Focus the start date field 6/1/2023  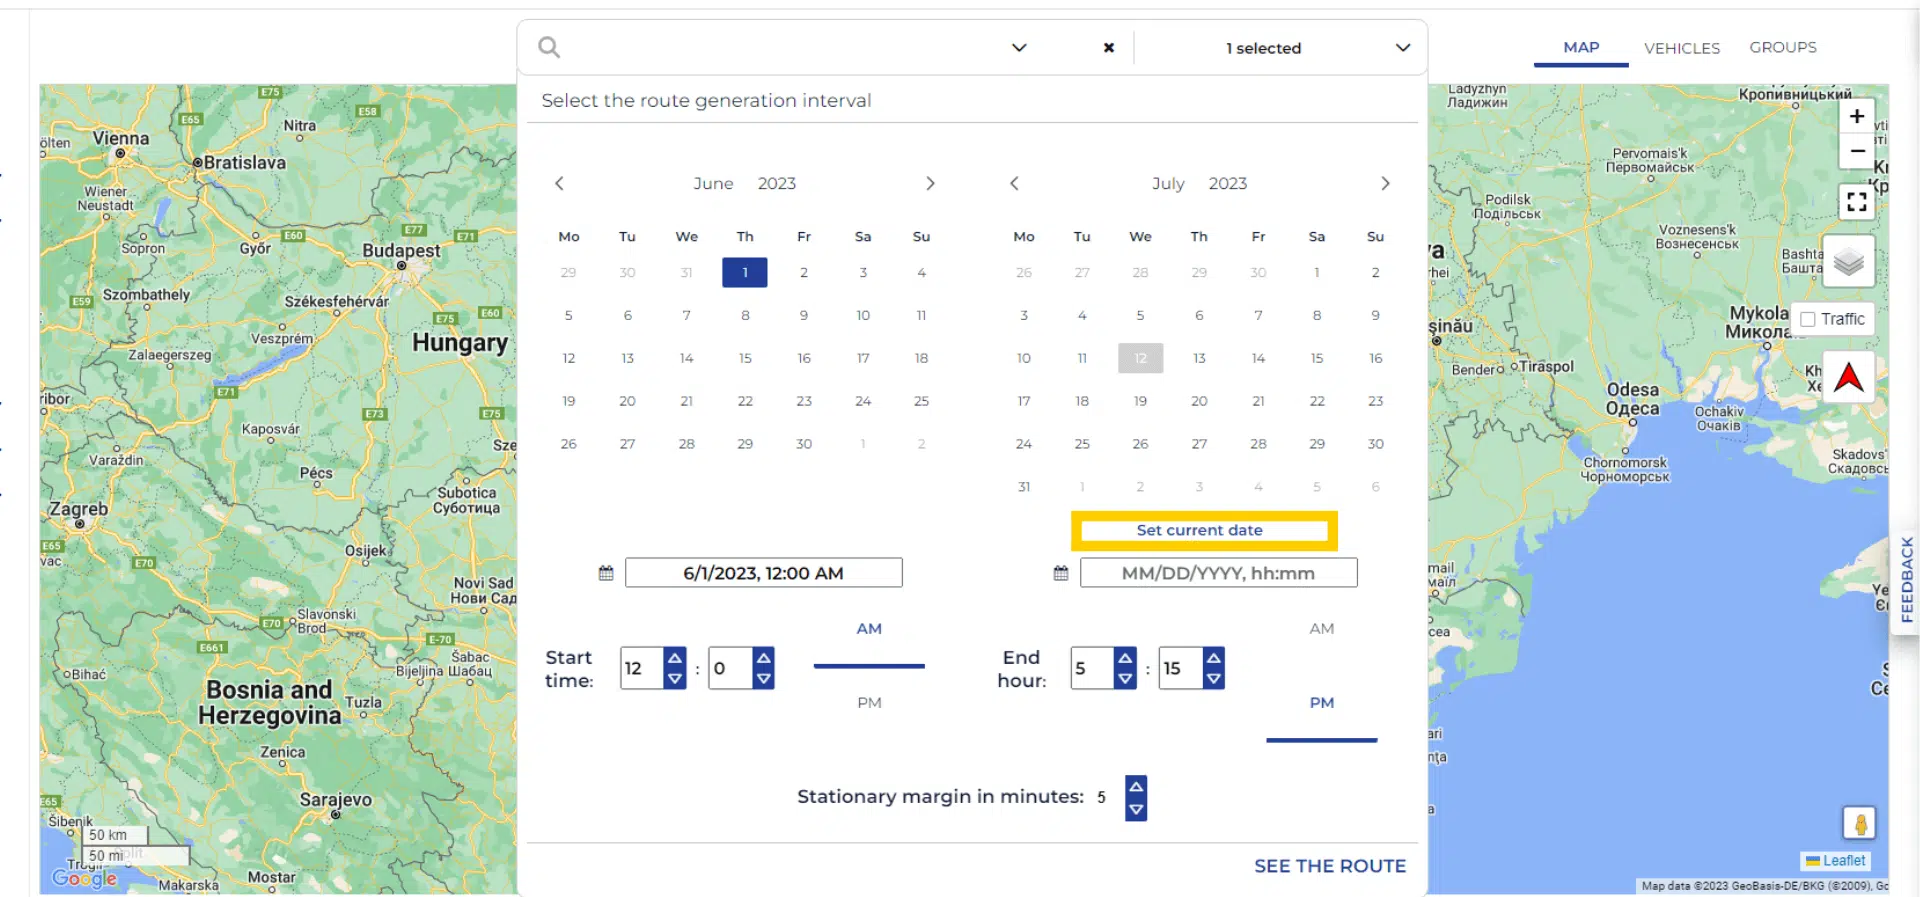[x=764, y=573]
